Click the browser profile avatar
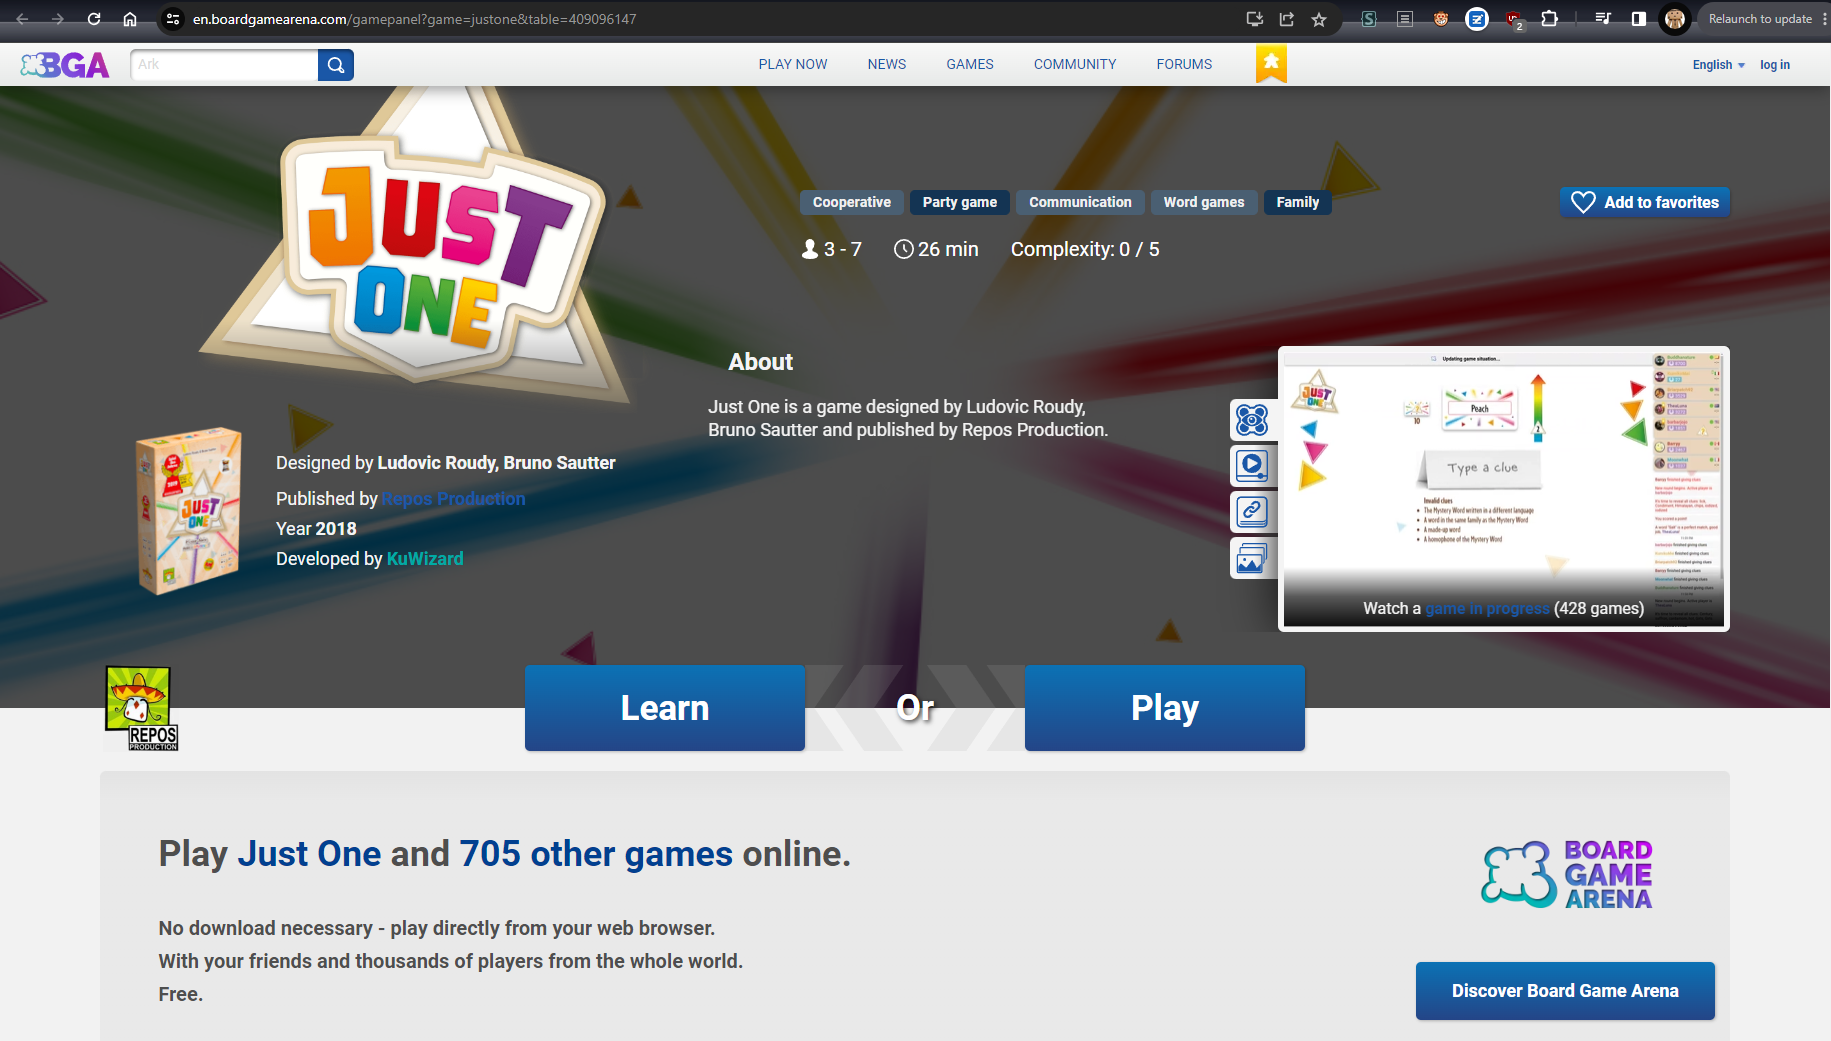 [x=1675, y=19]
